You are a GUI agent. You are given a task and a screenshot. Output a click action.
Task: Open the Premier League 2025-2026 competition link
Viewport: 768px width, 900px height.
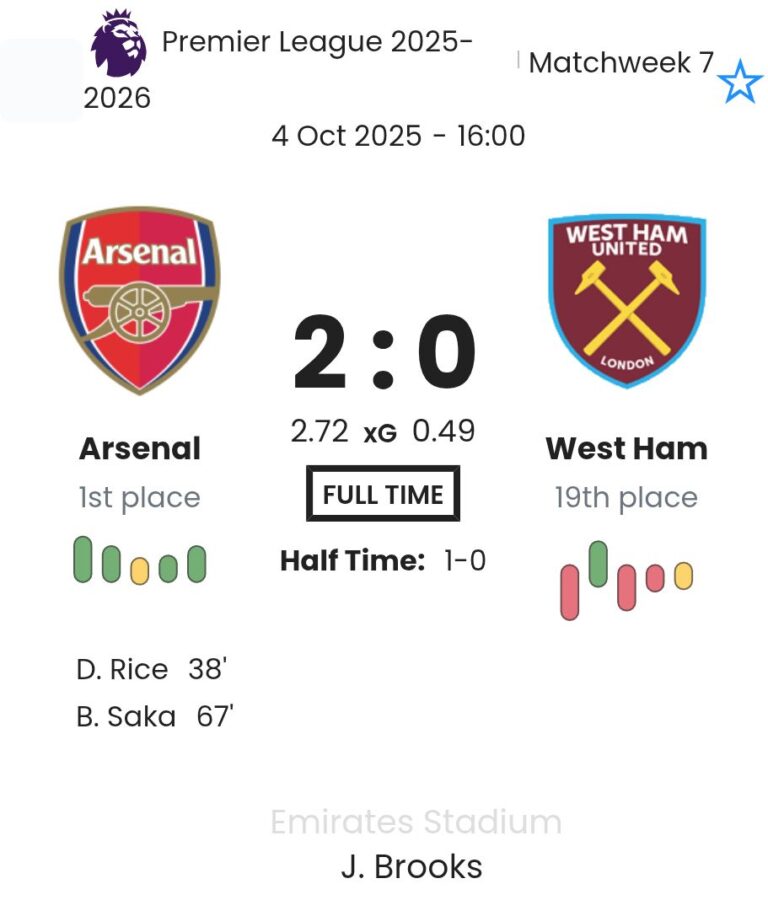point(317,43)
